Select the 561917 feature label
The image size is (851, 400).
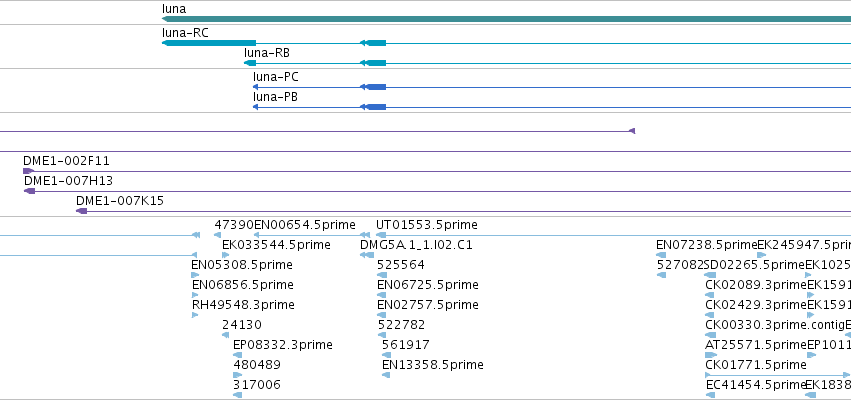point(405,345)
